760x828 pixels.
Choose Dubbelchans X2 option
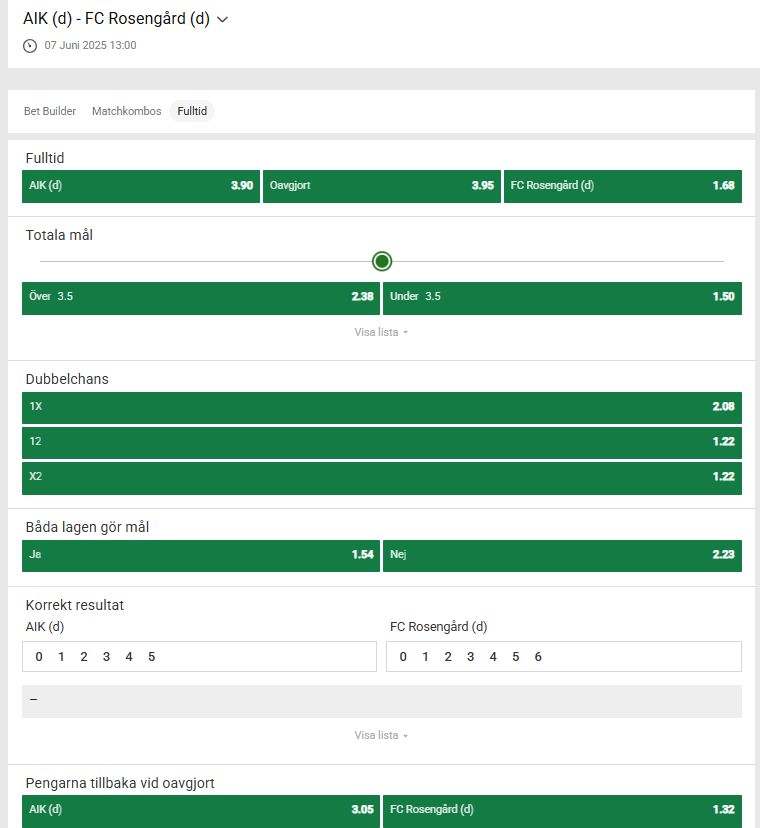click(x=381, y=477)
